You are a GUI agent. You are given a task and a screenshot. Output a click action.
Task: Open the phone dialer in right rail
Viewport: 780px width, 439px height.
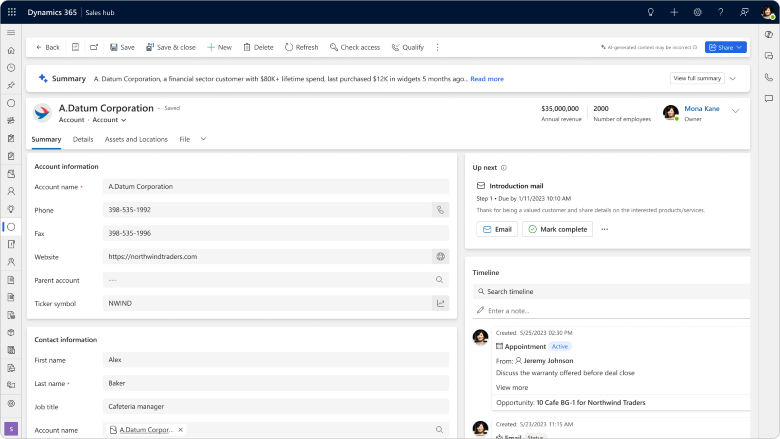(769, 77)
